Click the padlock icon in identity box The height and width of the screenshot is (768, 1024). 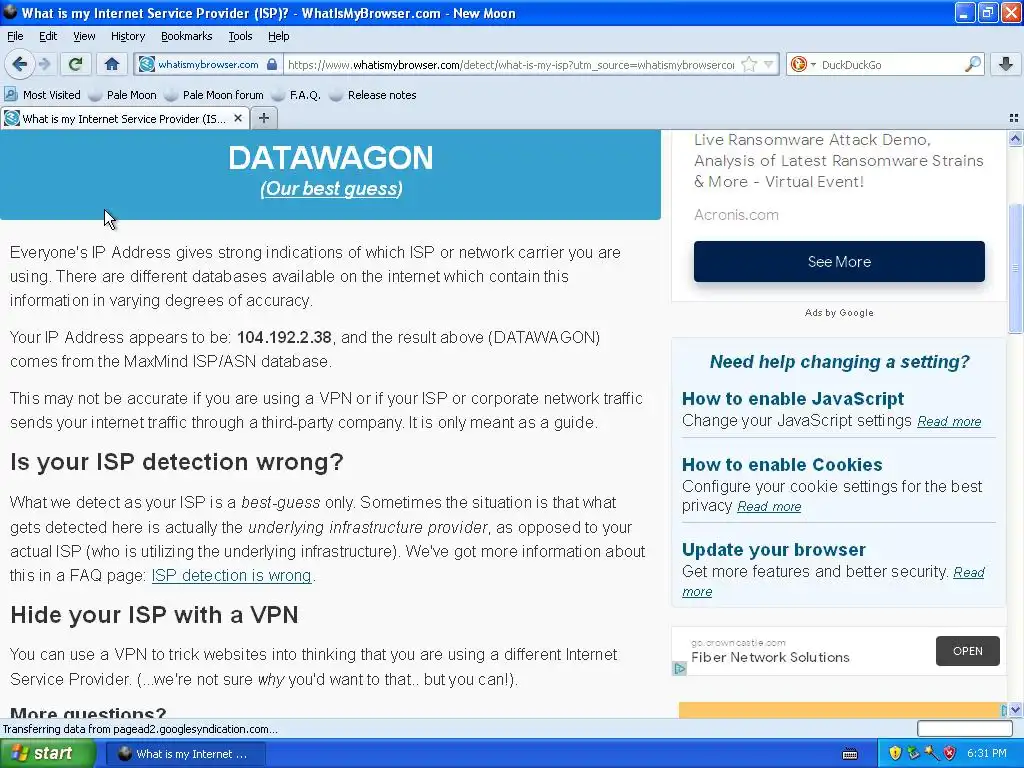click(272, 64)
